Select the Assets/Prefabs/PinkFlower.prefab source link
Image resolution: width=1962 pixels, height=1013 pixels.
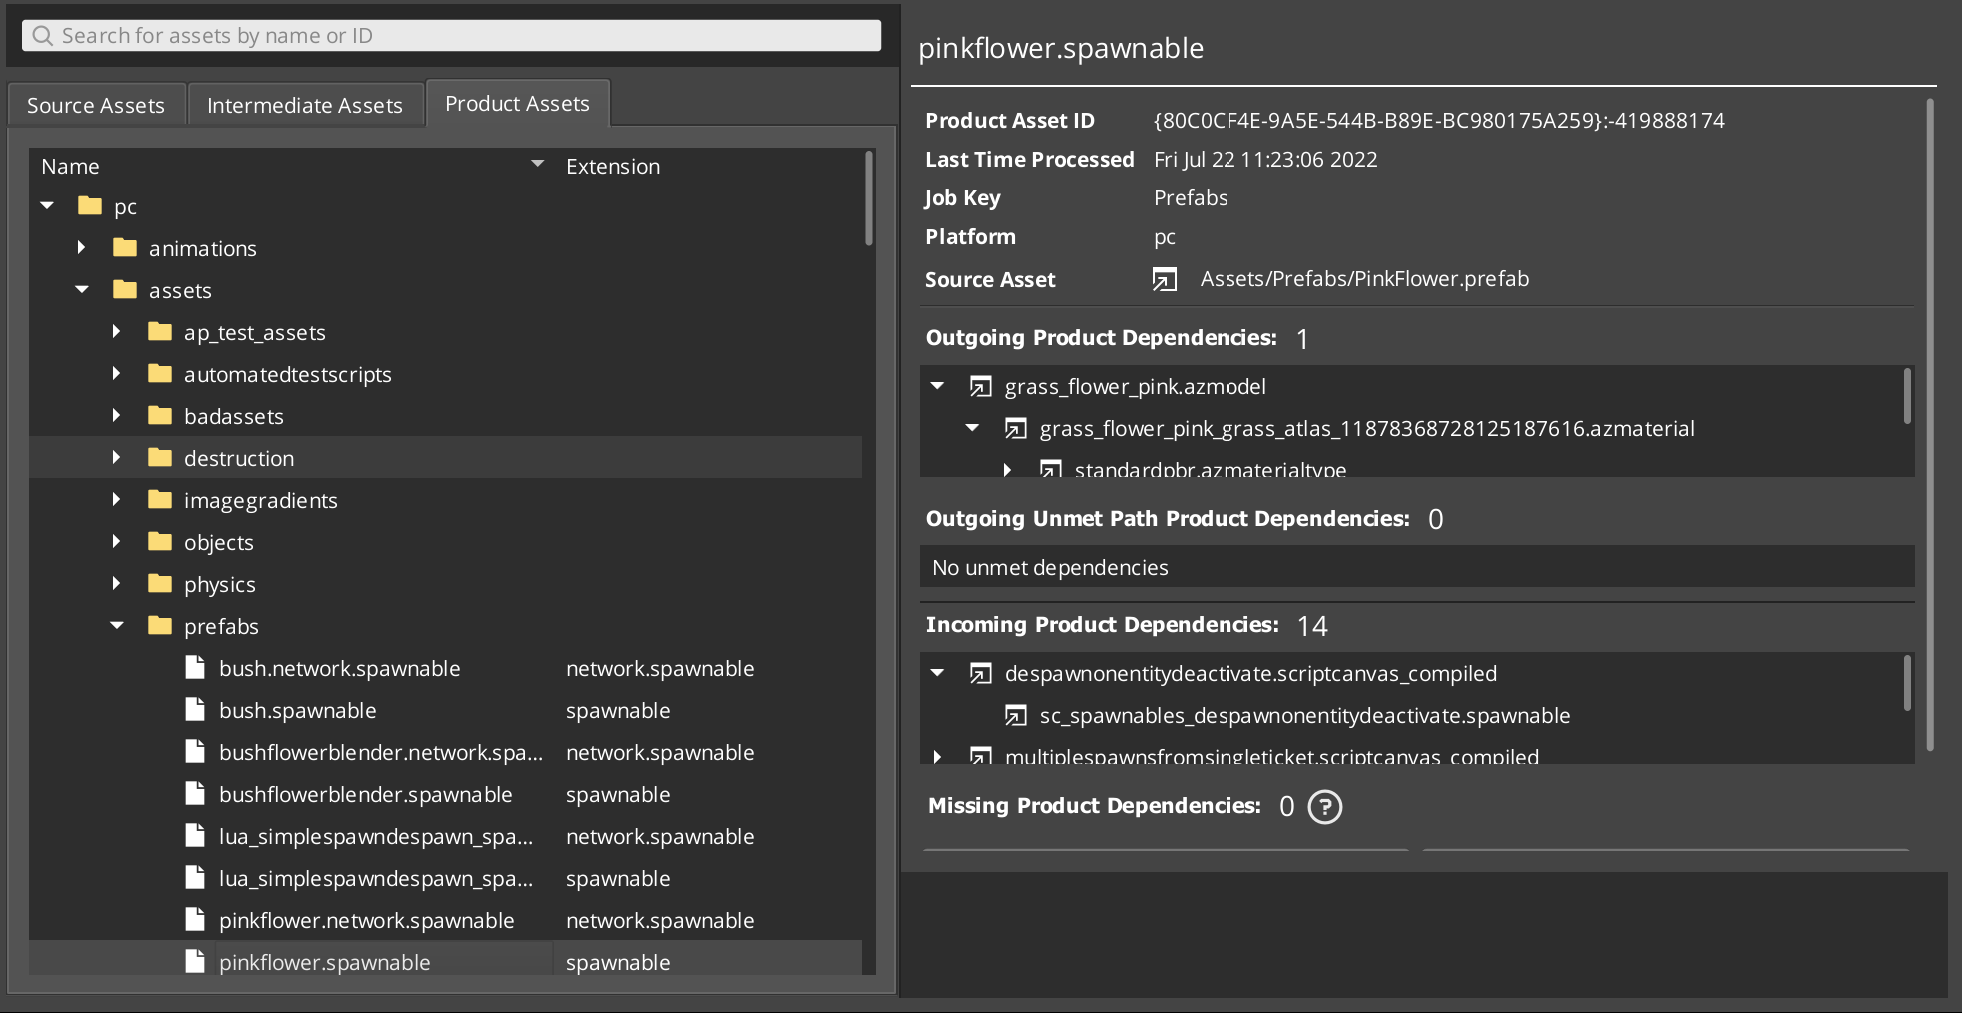[x=1364, y=280]
